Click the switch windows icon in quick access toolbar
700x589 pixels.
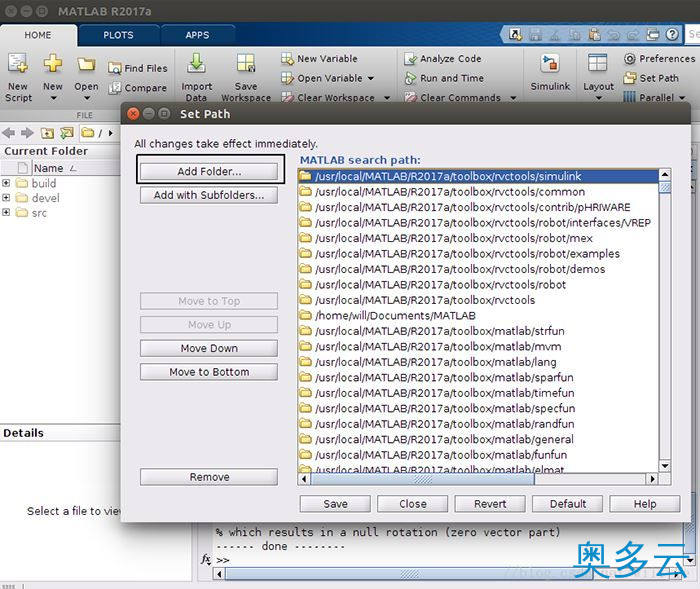click(653, 34)
